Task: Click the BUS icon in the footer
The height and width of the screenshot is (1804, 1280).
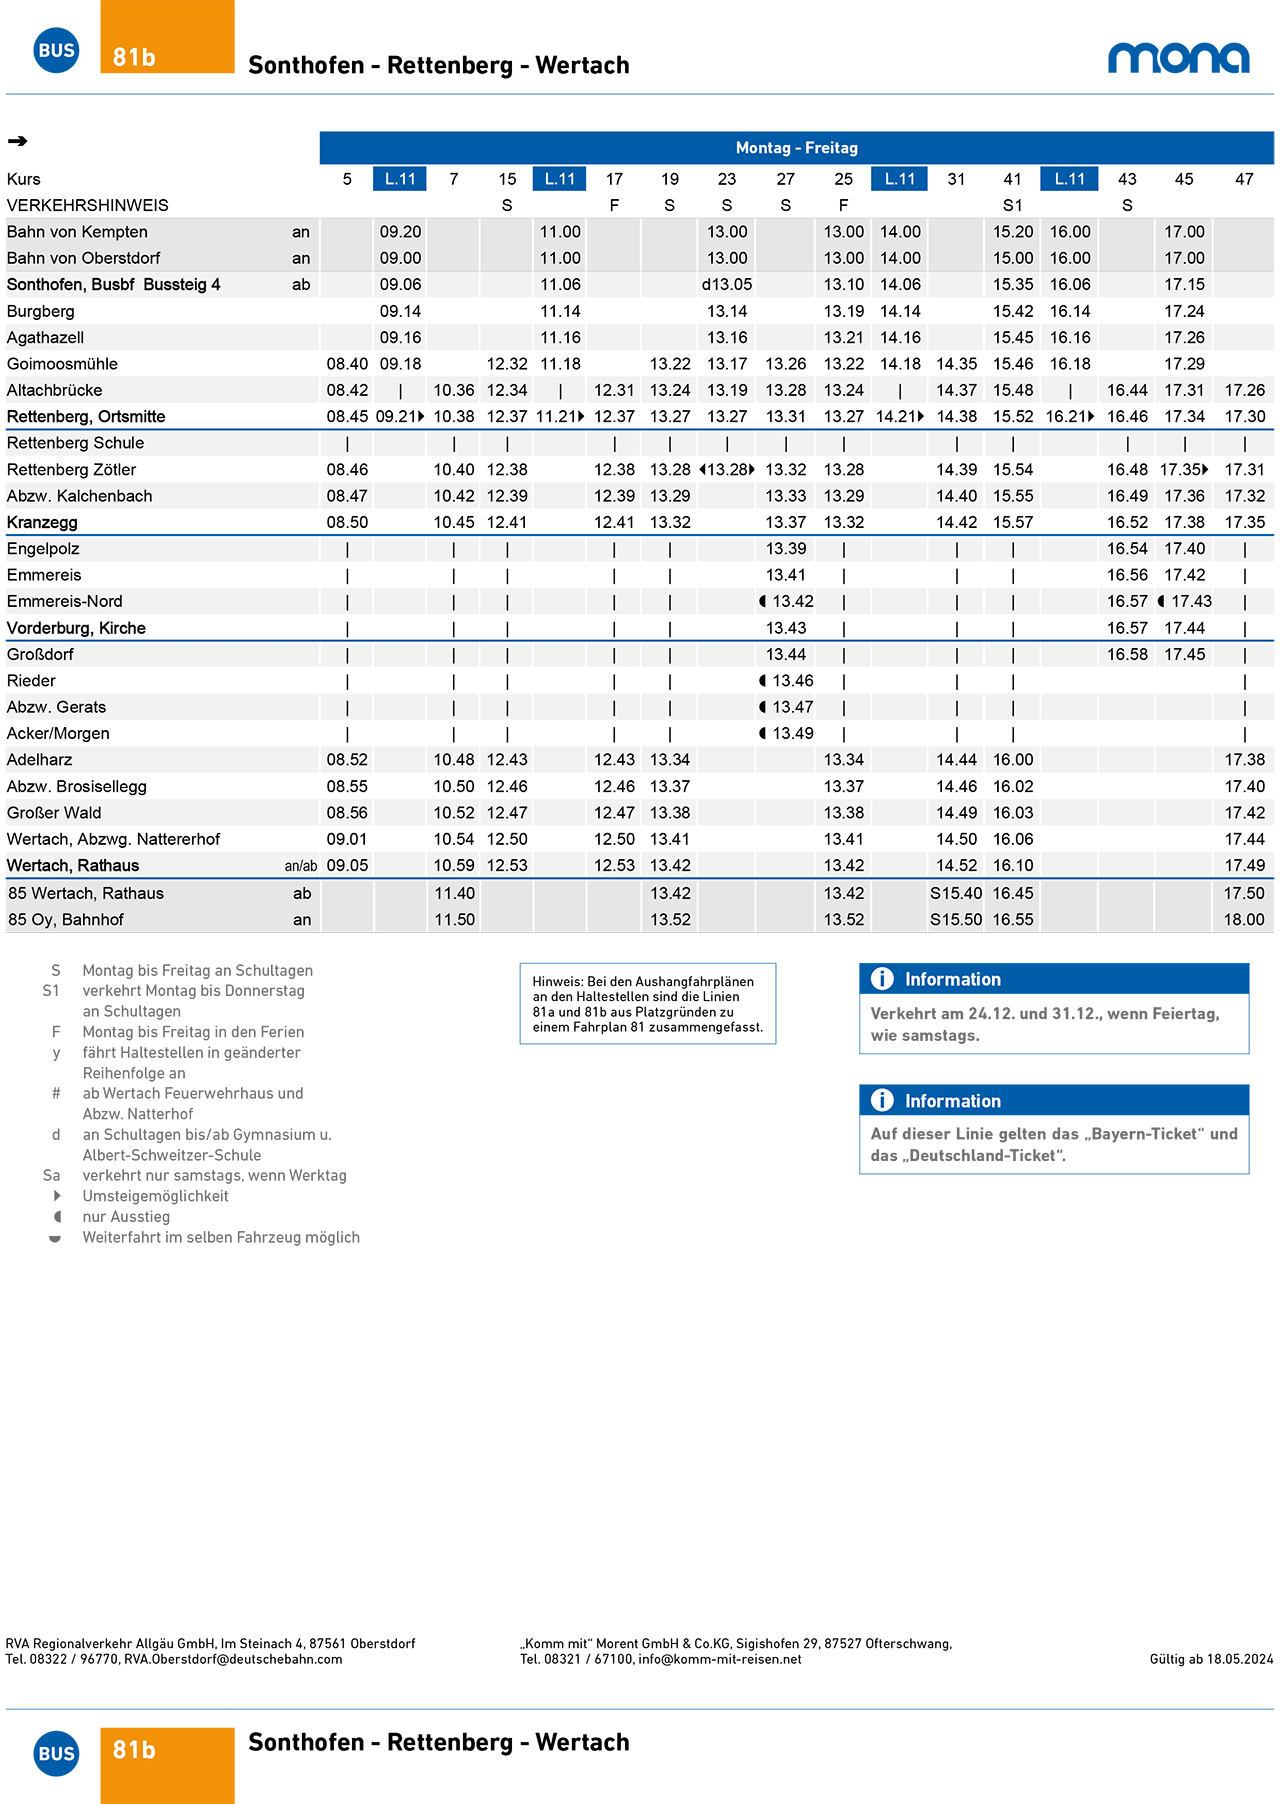Action: pos(56,1753)
